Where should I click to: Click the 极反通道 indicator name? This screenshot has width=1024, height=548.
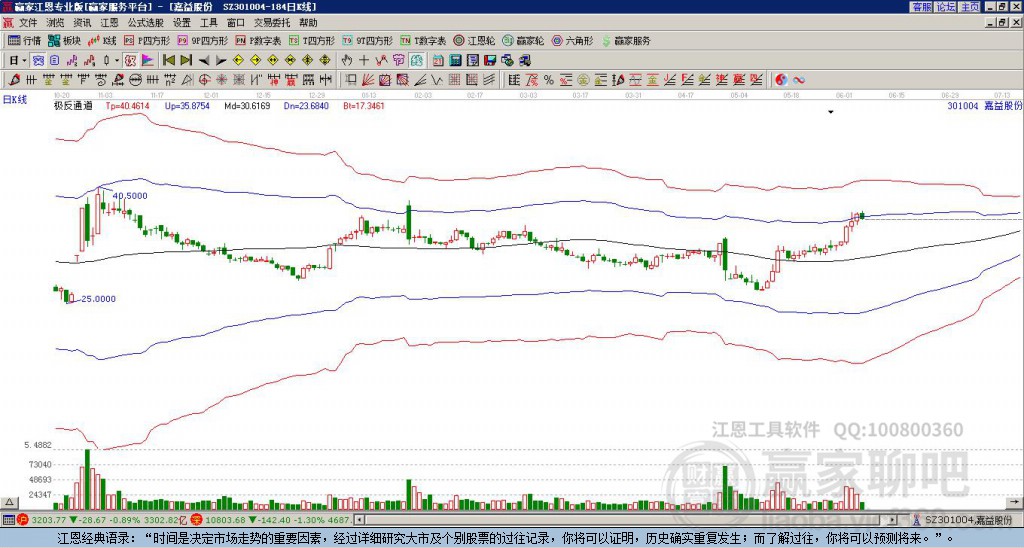click(73, 105)
